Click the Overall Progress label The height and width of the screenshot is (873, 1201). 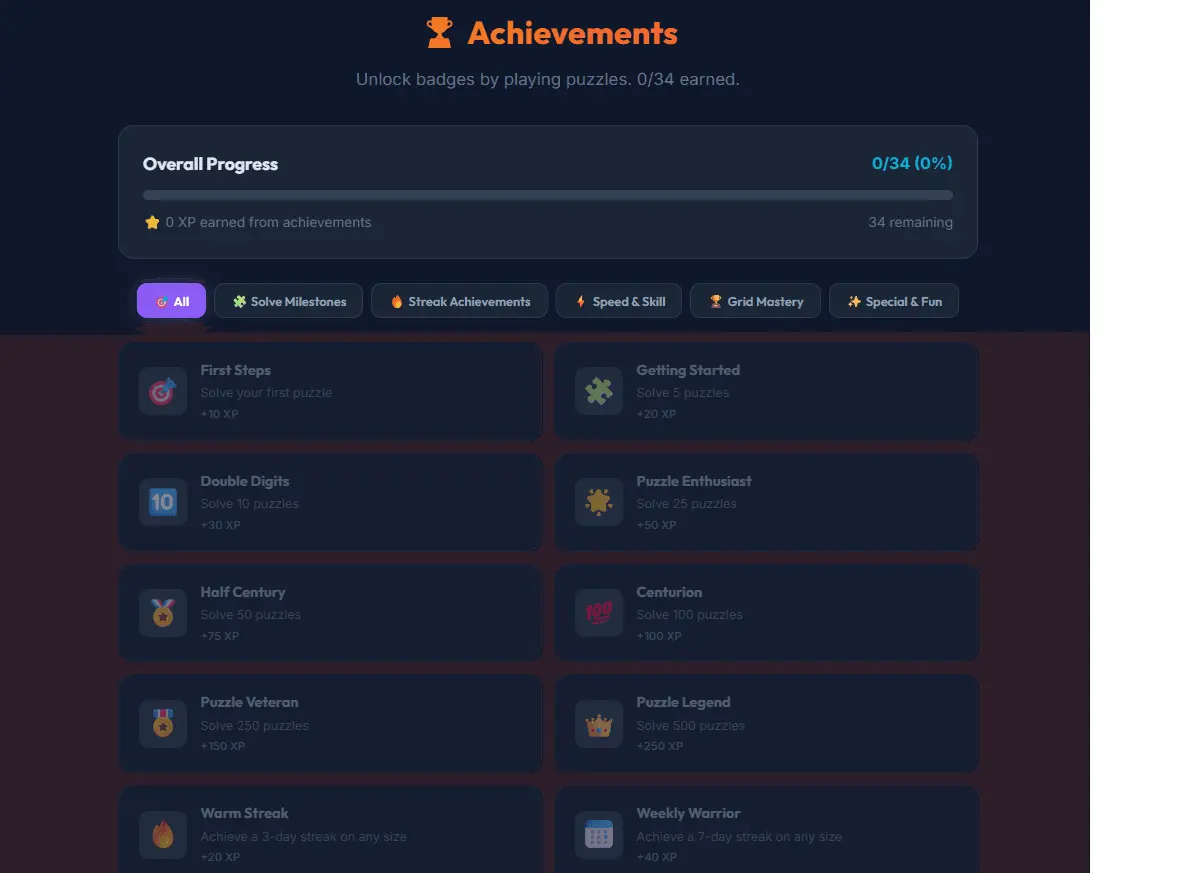tap(210, 164)
